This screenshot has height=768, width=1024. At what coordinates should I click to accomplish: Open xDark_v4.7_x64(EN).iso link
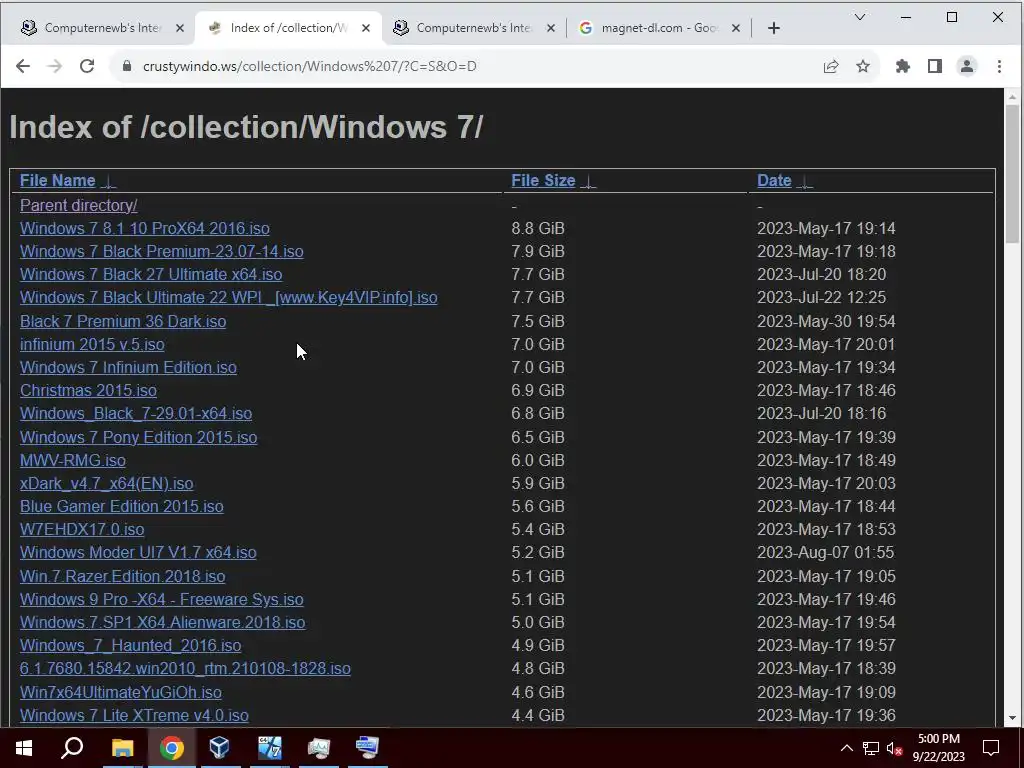(x=106, y=483)
